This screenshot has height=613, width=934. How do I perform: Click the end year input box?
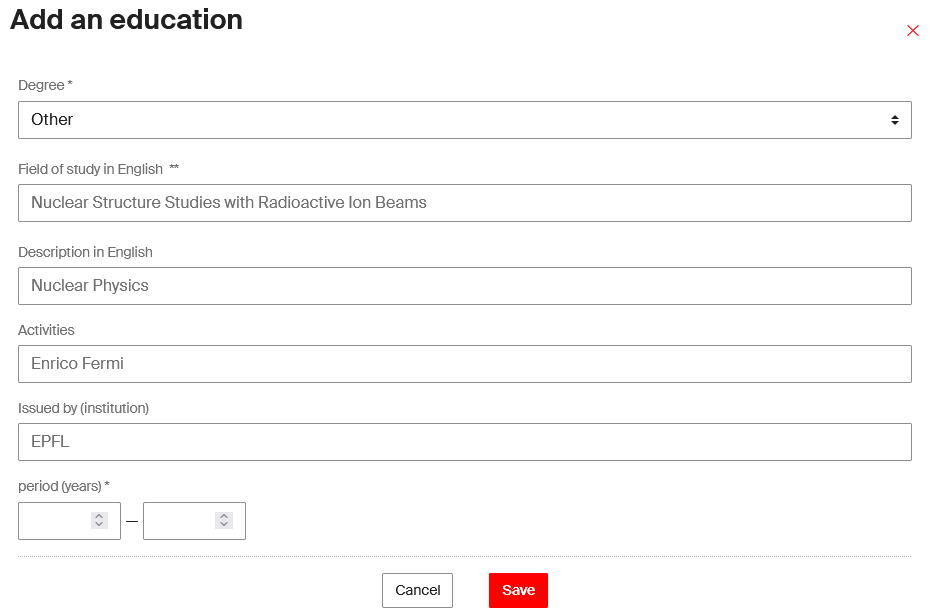[x=180, y=520]
